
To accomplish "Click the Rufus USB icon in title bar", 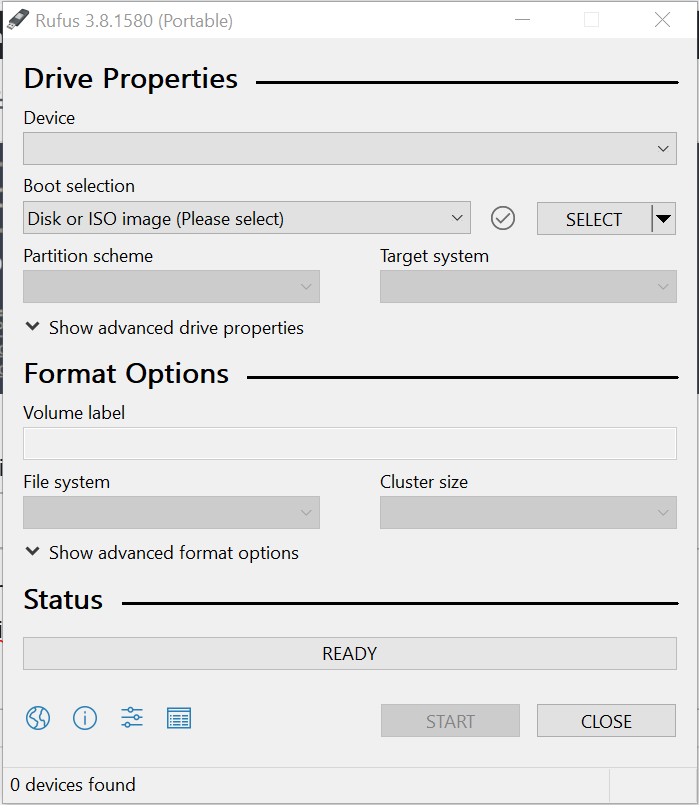I will (18, 20).
